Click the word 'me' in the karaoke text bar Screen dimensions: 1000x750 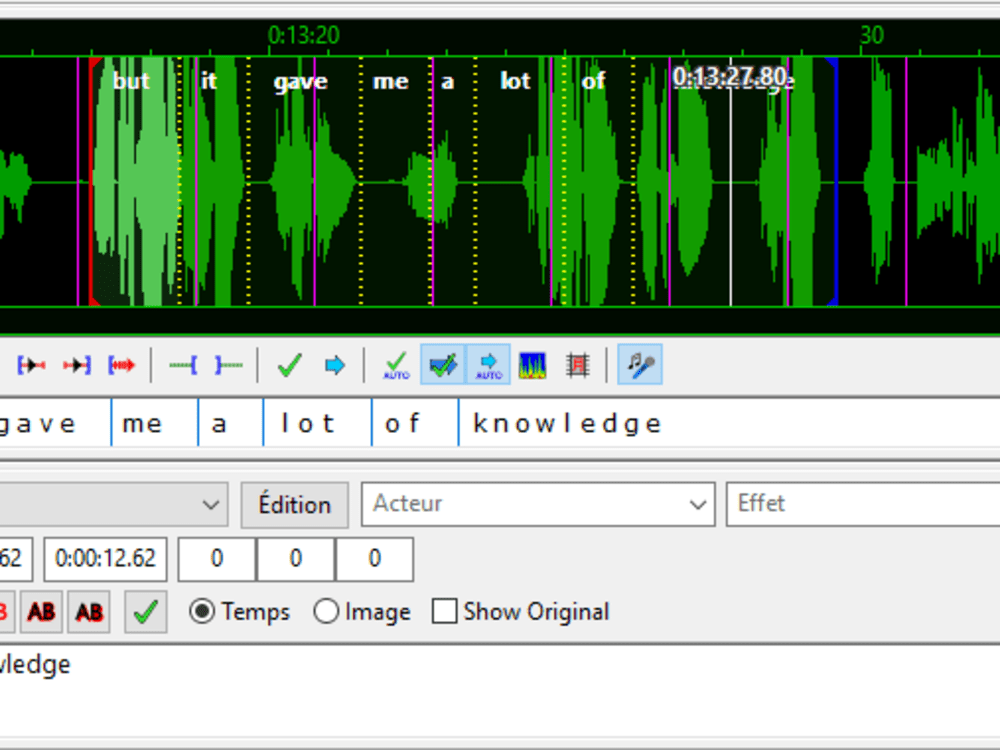[142, 423]
